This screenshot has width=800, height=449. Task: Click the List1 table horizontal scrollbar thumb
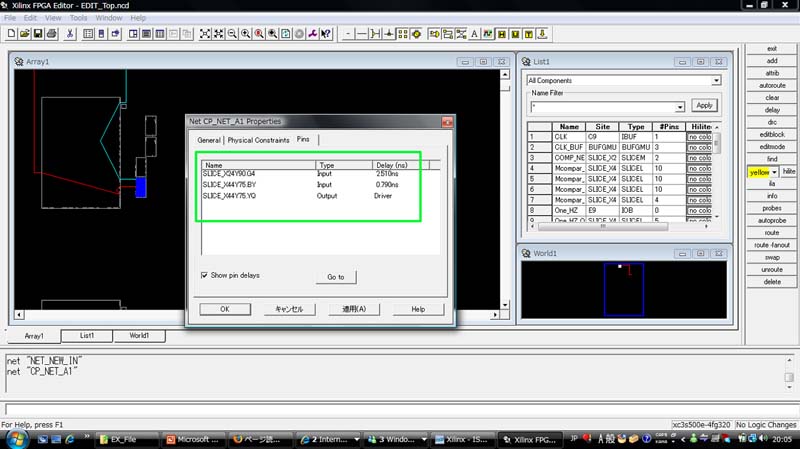point(603,227)
